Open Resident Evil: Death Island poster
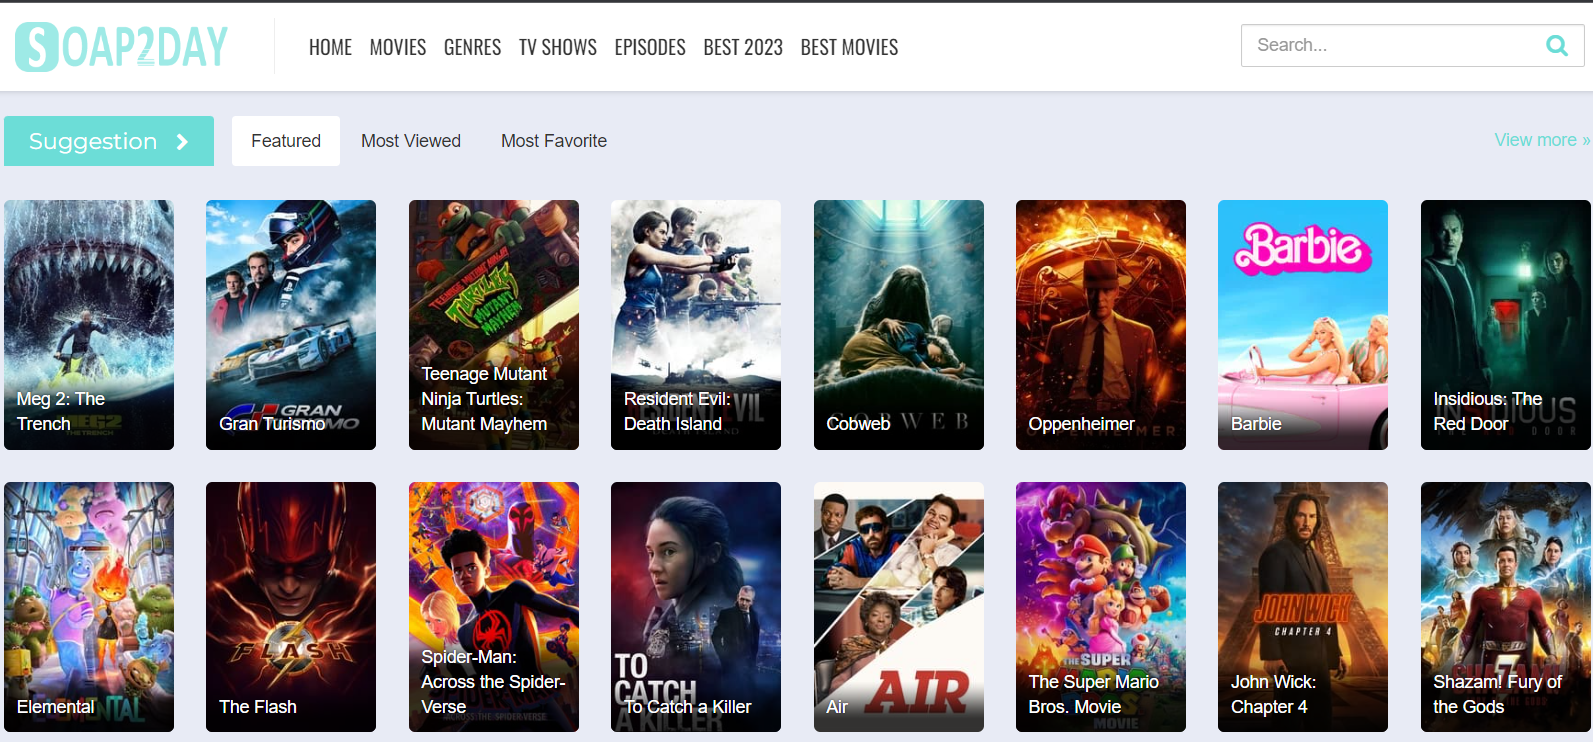Screen dimensions: 1593x742 coord(696,325)
